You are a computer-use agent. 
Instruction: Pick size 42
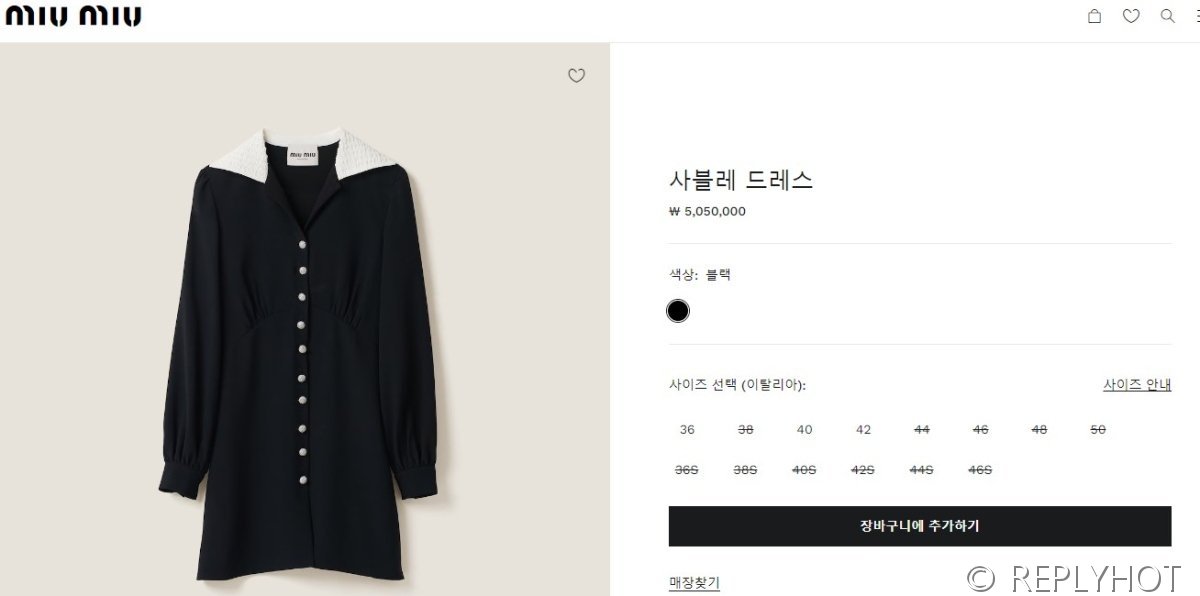point(862,429)
